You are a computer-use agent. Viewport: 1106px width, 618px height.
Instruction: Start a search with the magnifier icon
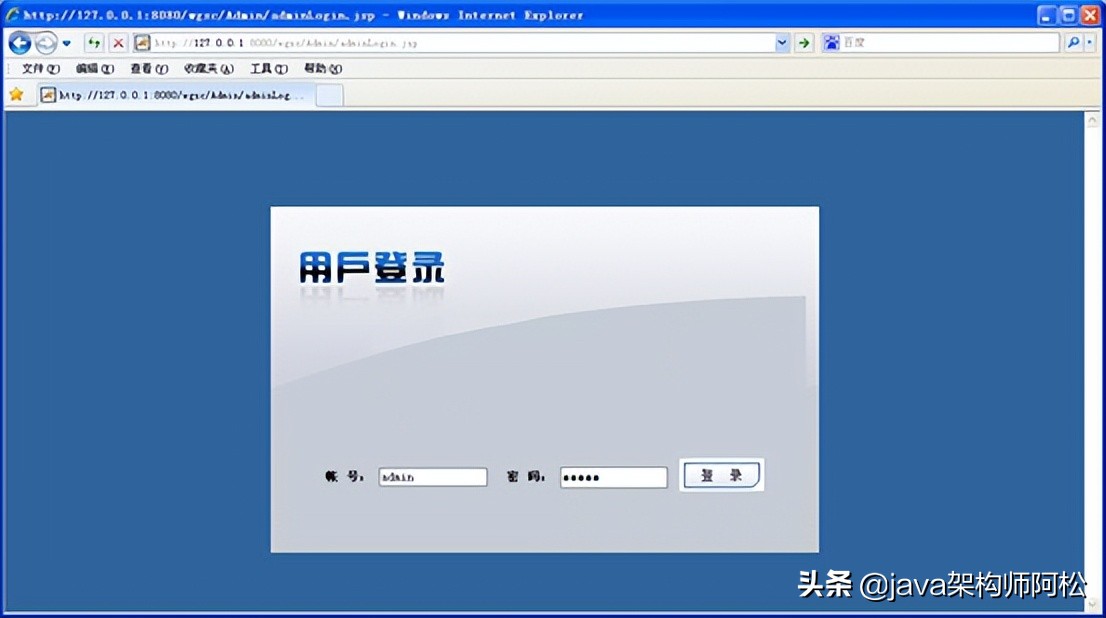coord(1072,42)
